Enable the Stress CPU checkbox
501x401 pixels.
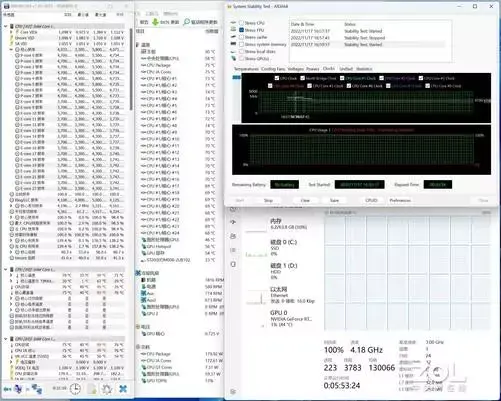point(241,23)
